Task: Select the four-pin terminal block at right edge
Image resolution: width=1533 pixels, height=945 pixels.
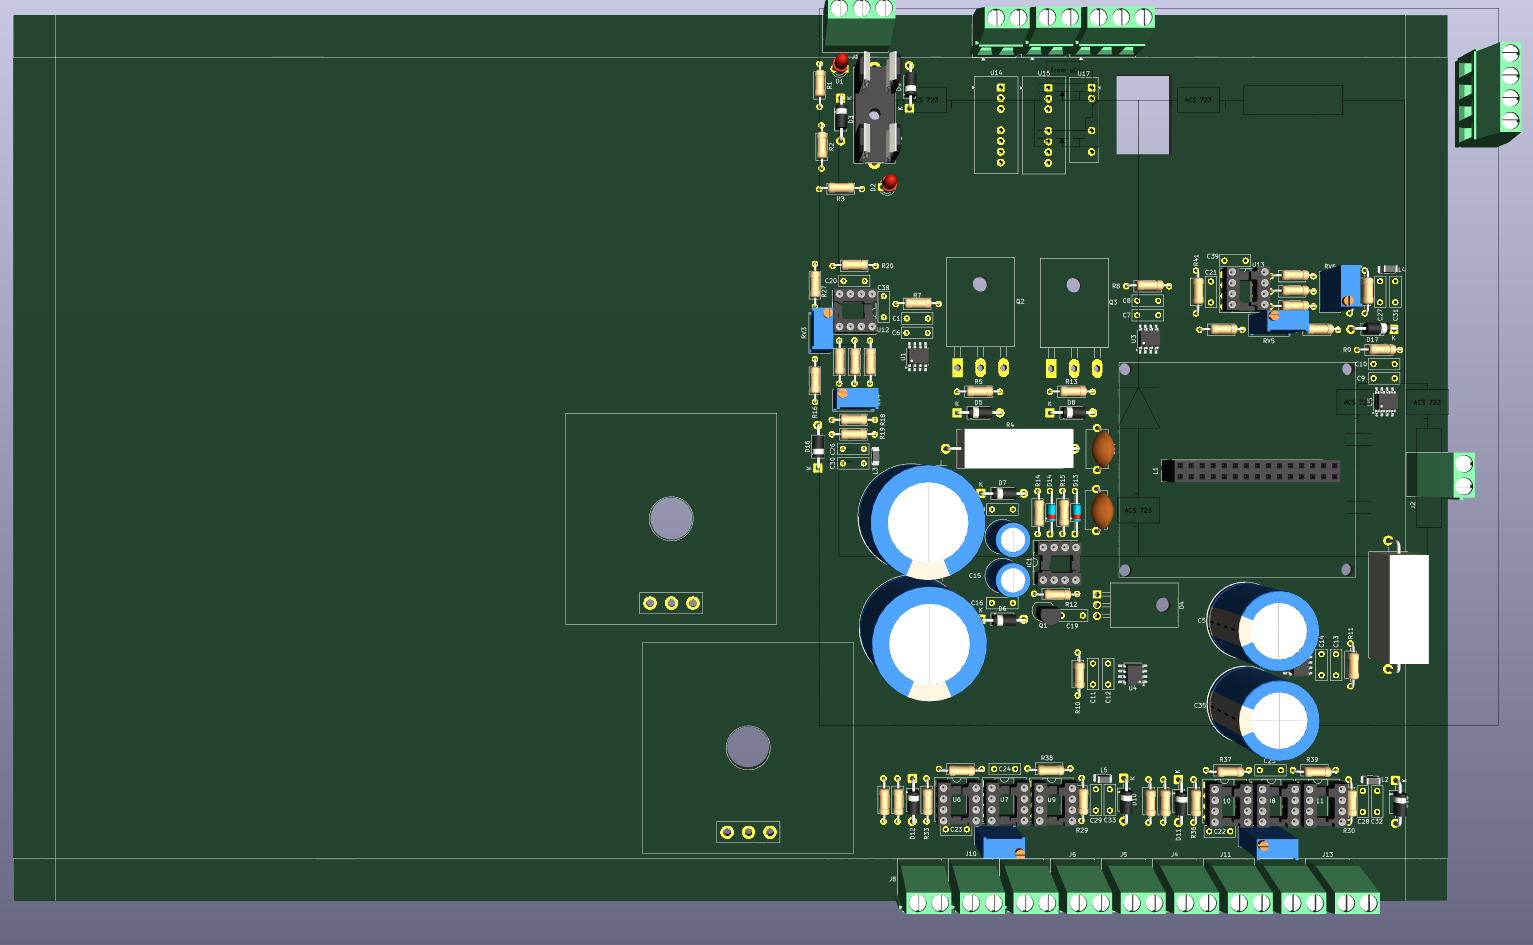Action: click(1490, 95)
